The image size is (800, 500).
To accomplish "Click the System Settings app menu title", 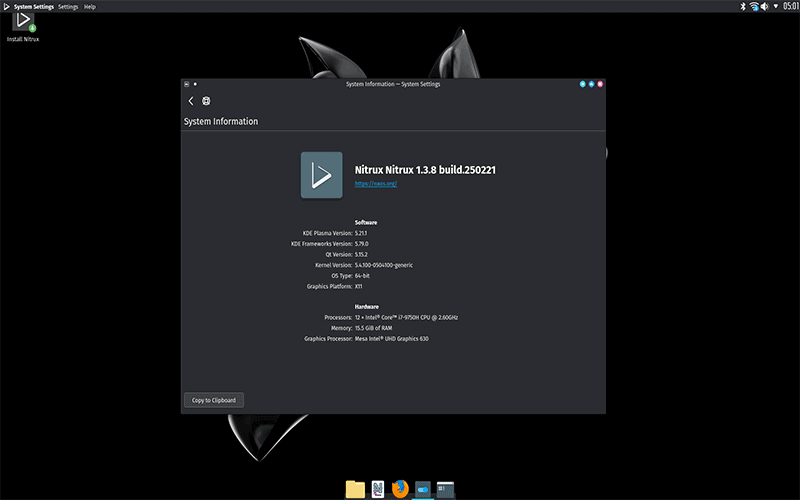I will click(x=34, y=6).
